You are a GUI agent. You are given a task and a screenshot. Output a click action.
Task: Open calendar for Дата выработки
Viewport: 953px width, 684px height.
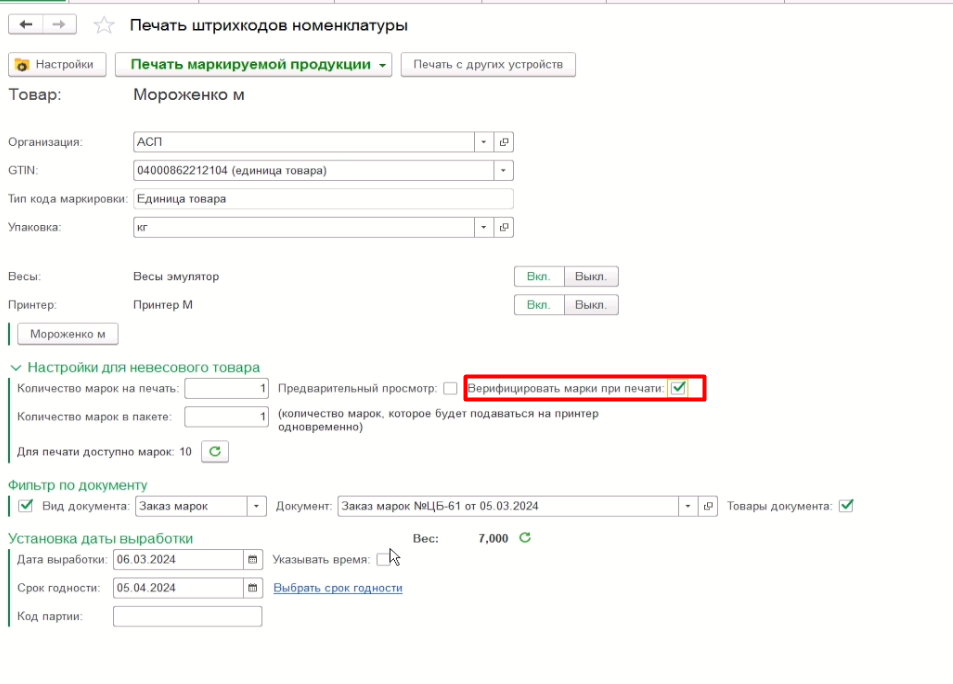(x=253, y=559)
